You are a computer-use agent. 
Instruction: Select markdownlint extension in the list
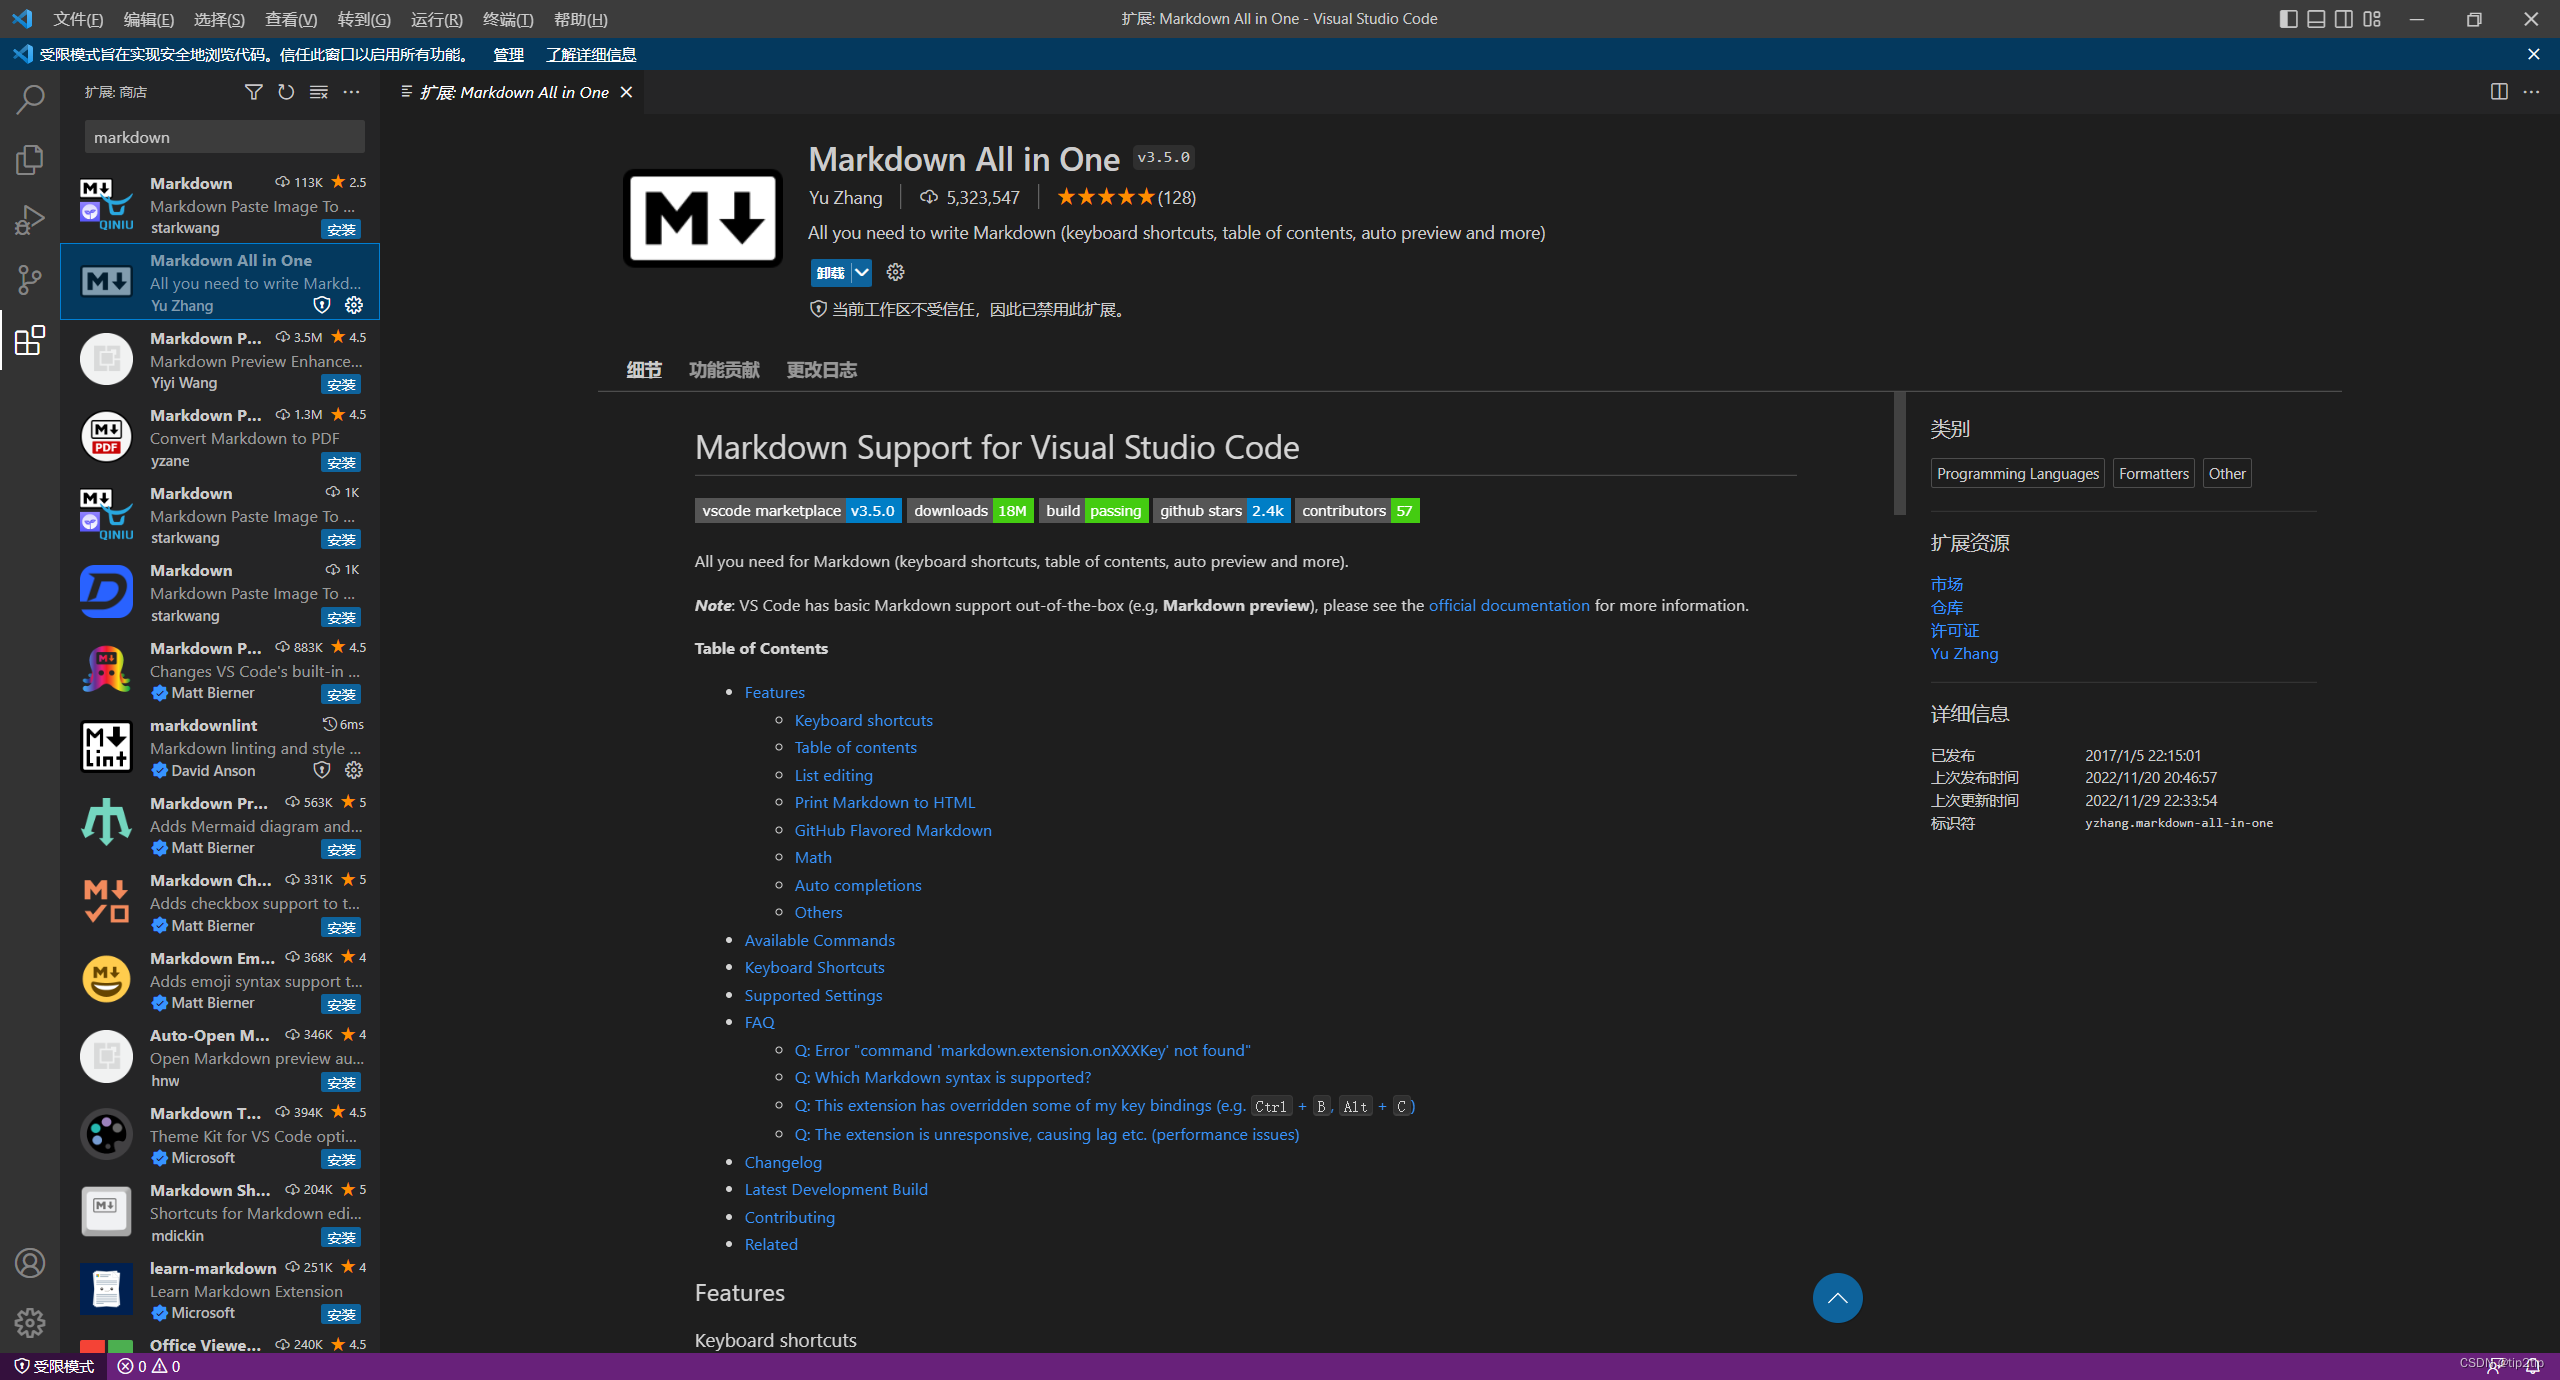(220, 747)
